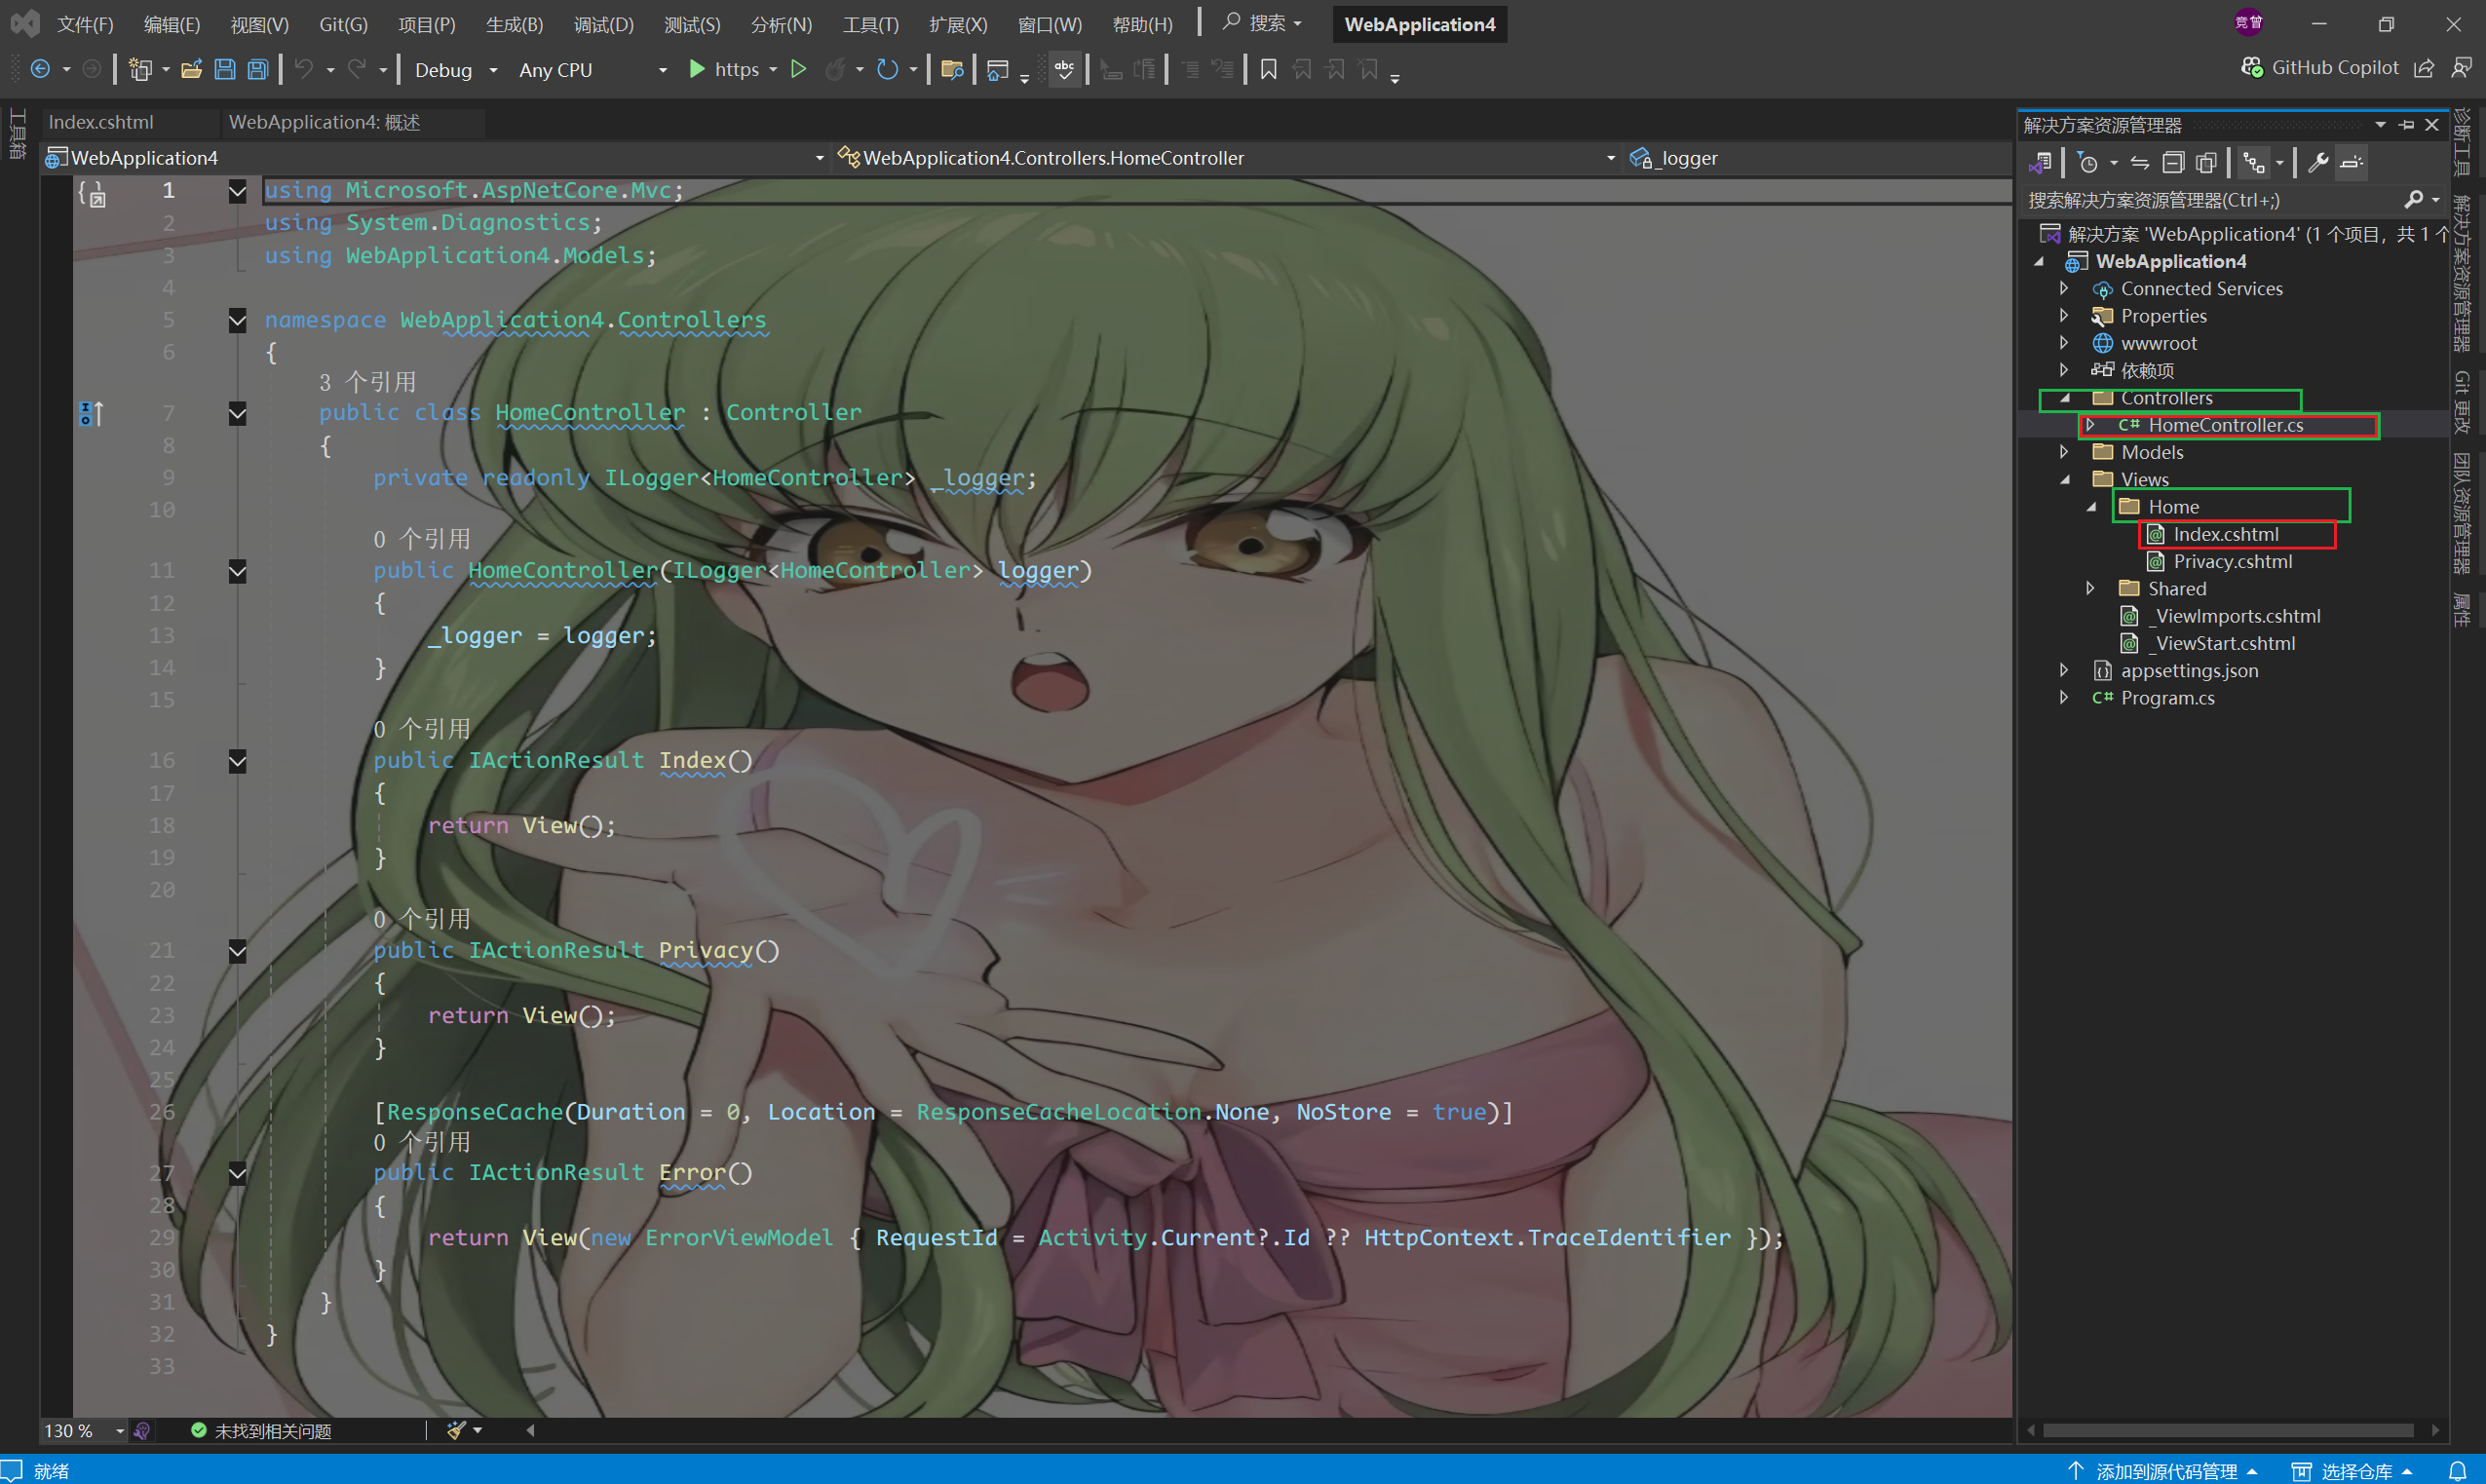Select appsettings.json in Solution Explorer
The height and width of the screenshot is (1484, 2486).
pos(2189,671)
